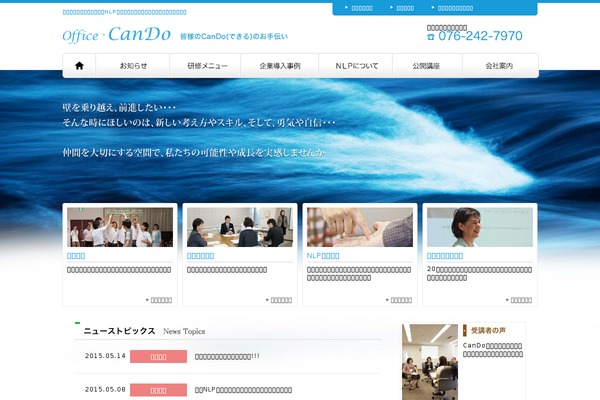Viewport: 600px width, 400px height.
Task: Open the お知らせ menu item
Action: tap(133, 66)
